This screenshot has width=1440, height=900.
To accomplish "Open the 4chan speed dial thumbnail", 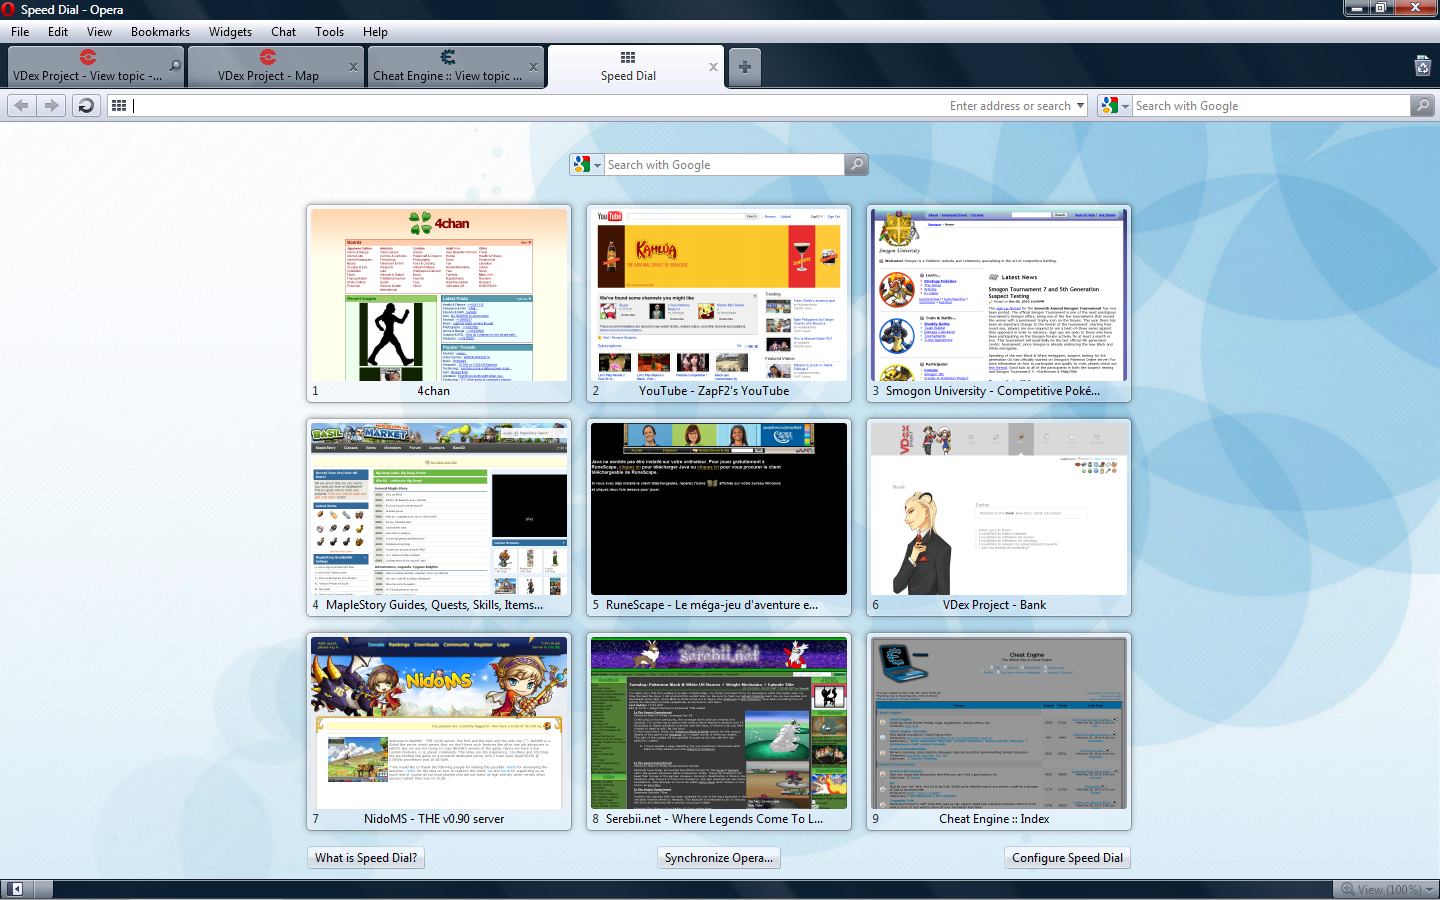I will coord(439,304).
